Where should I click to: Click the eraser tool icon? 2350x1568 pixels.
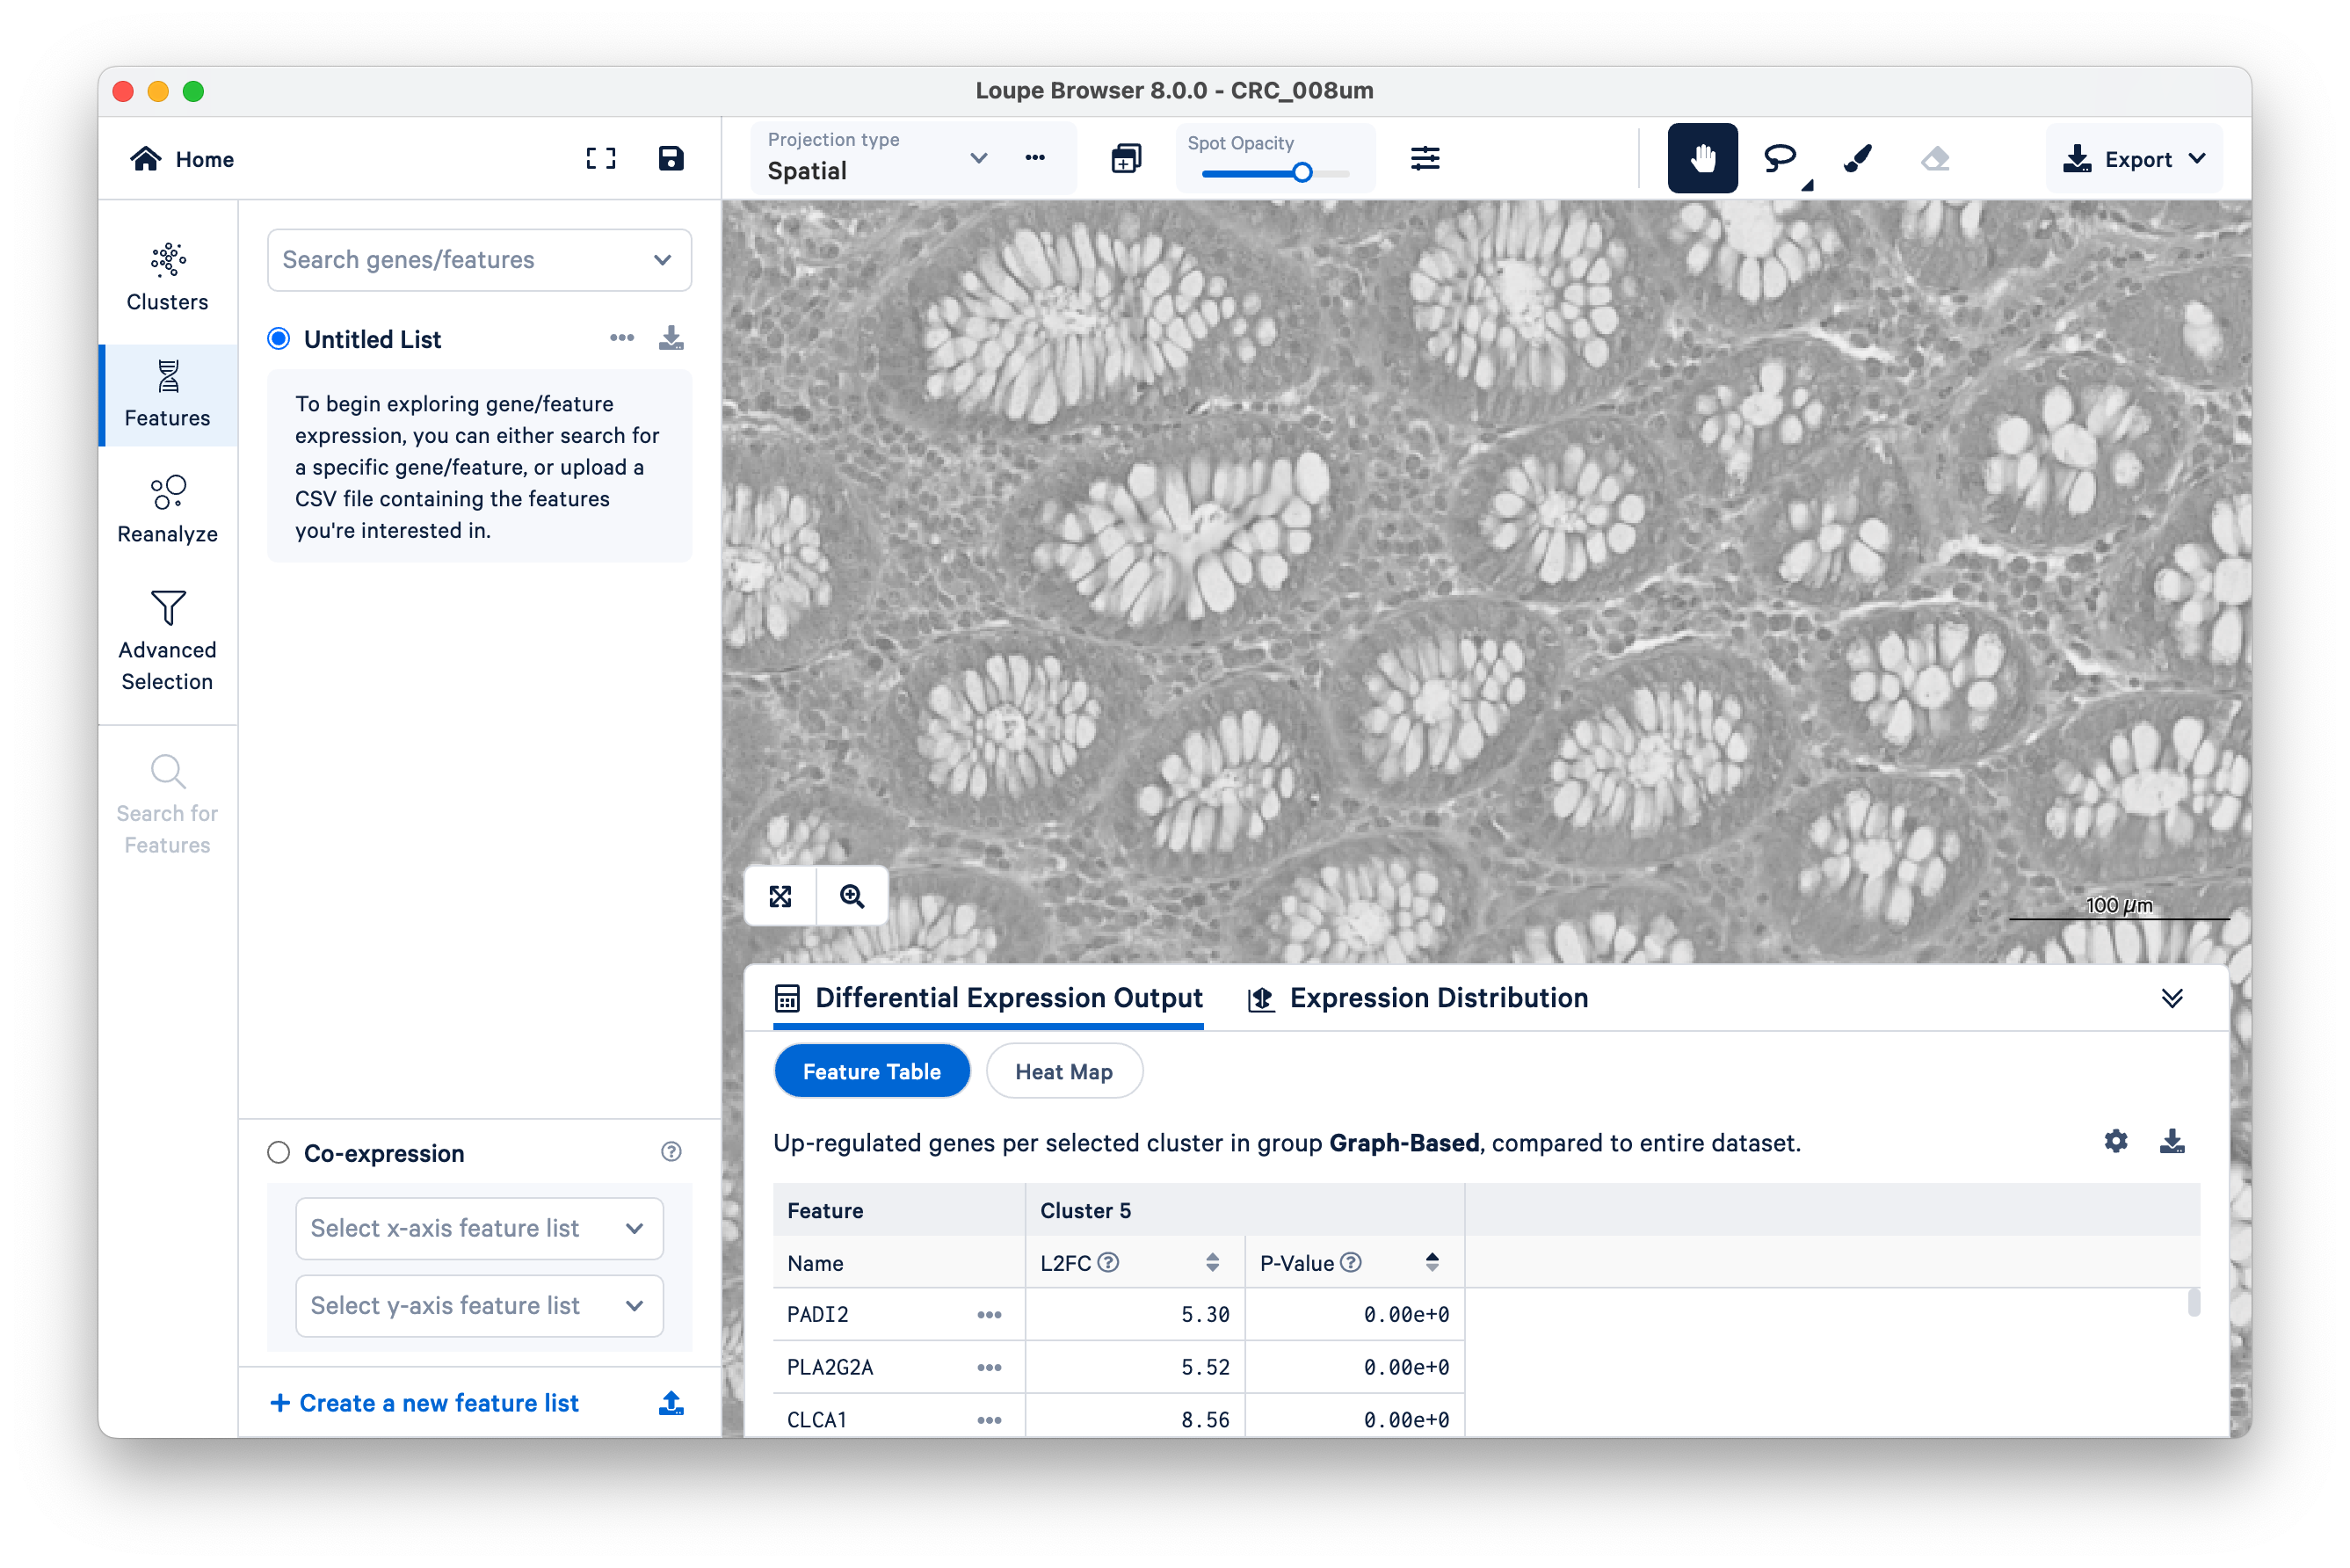click(x=1935, y=158)
